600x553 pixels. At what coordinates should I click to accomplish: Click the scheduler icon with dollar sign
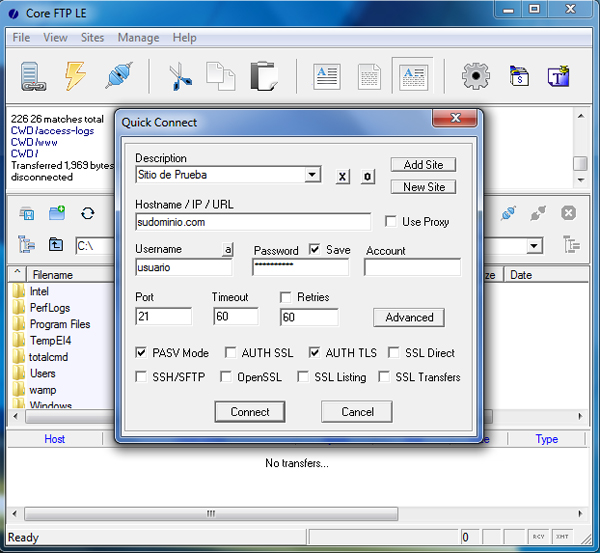coord(519,76)
